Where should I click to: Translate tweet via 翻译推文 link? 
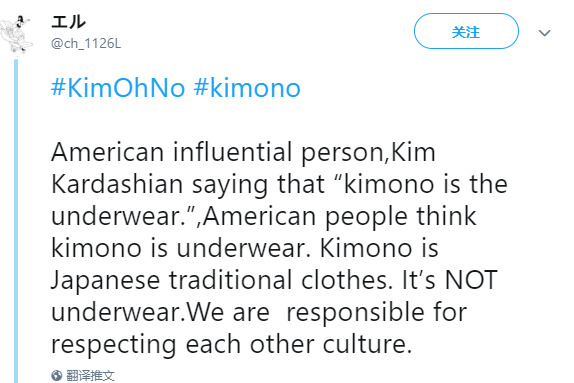(x=90, y=375)
